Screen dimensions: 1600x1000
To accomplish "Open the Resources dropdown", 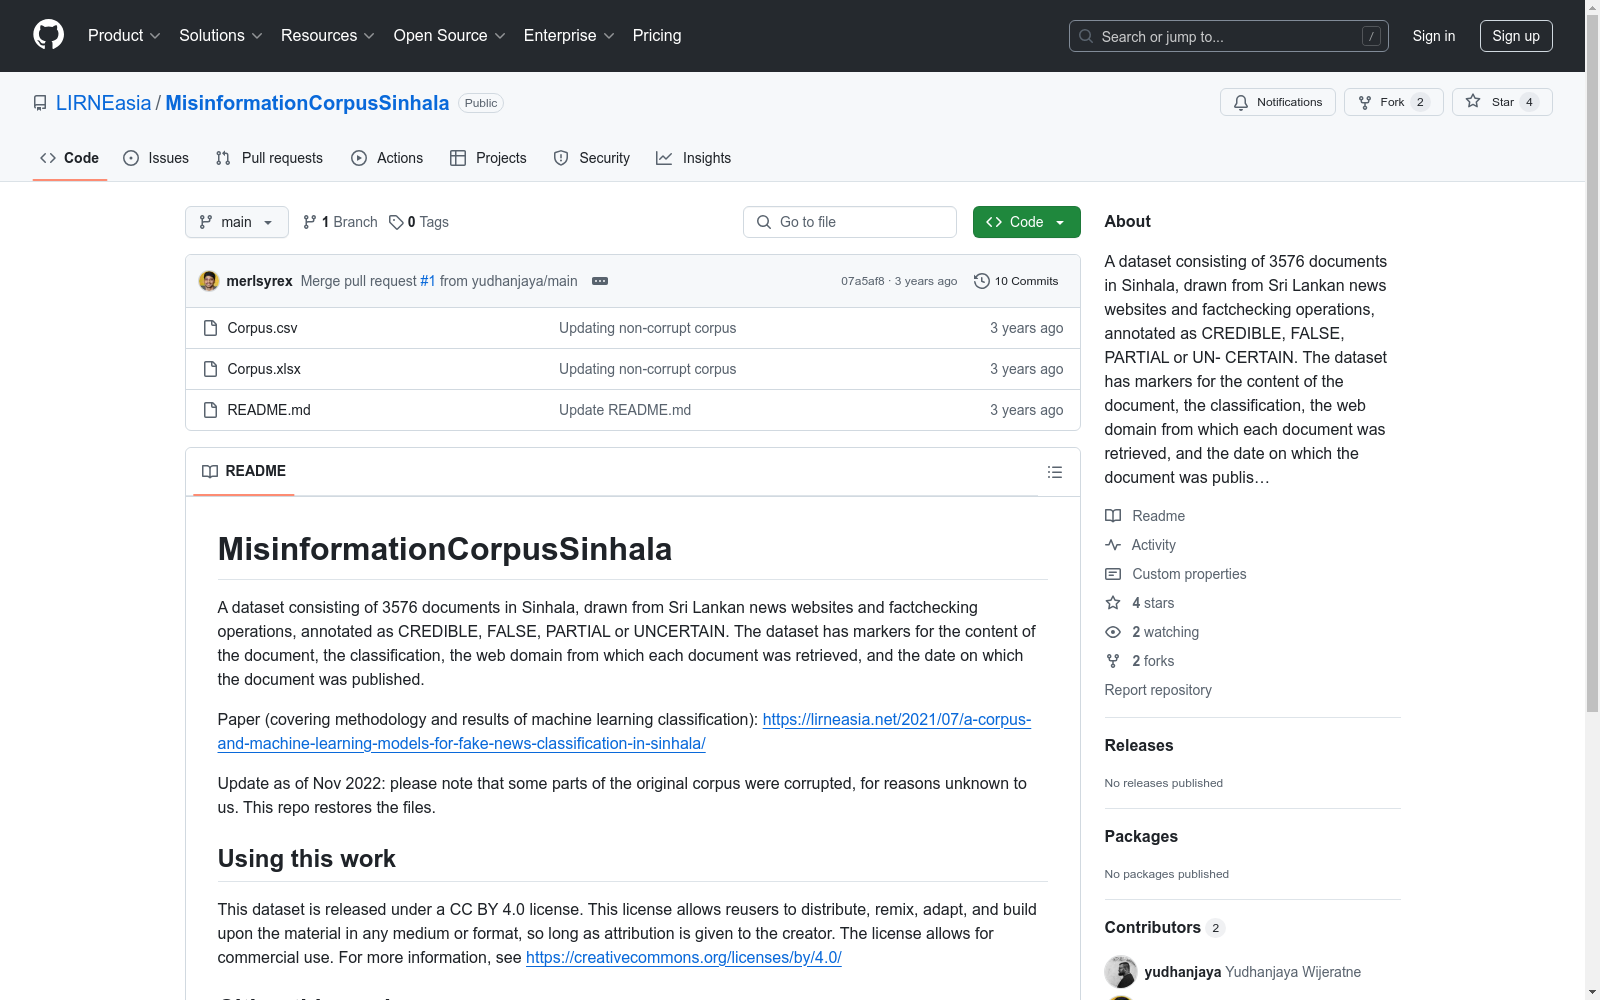I will point(328,36).
